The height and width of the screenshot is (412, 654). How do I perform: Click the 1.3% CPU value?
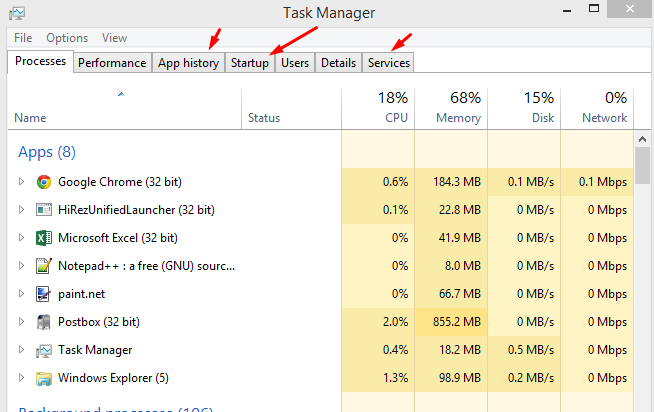coord(395,378)
